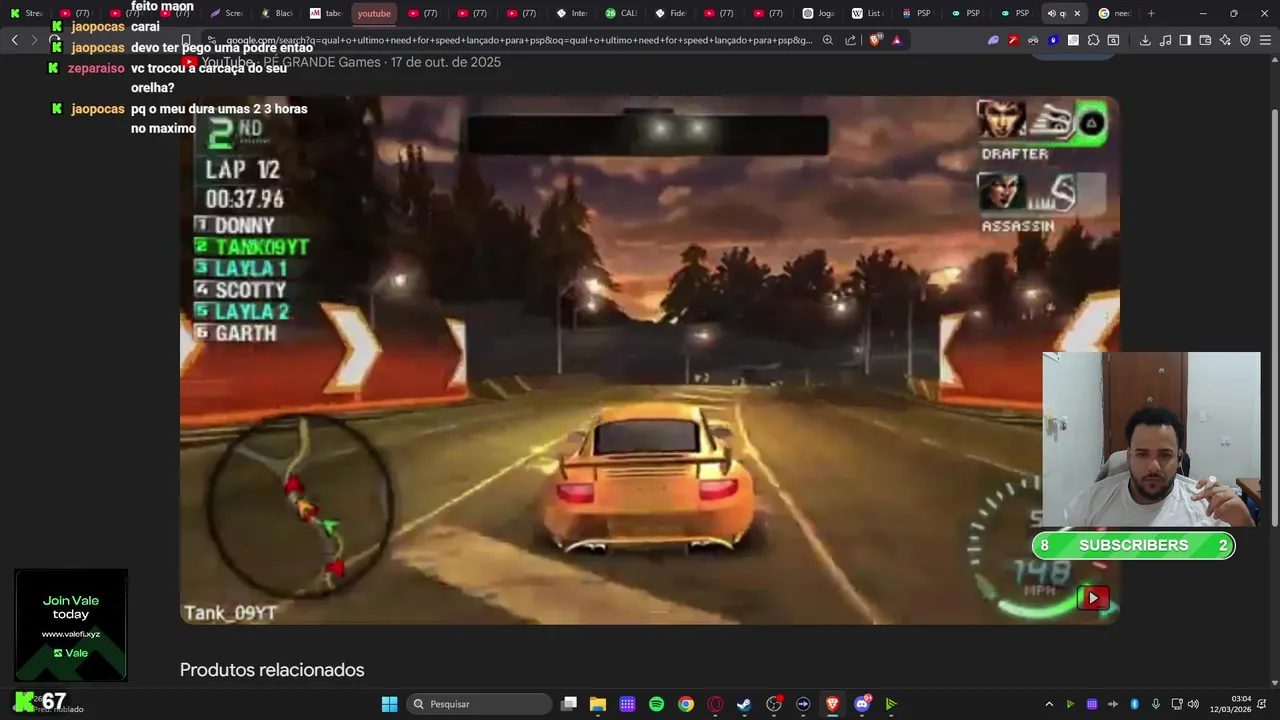Open the browser downloads icon
Screen dimensions: 1280x720
click(x=1145, y=40)
